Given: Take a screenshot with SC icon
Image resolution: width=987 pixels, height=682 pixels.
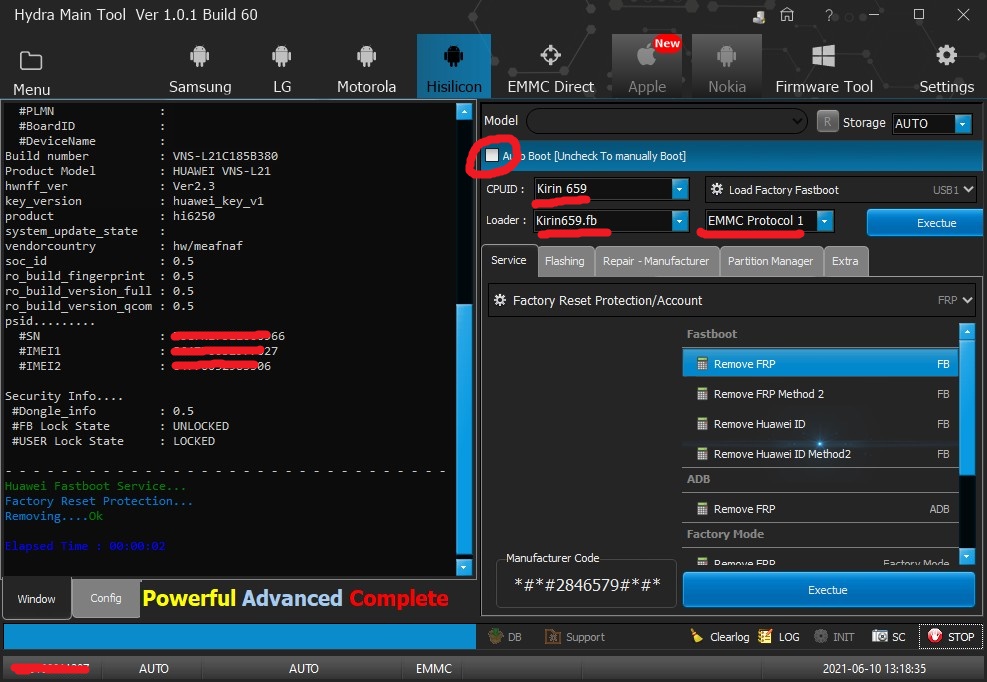Looking at the screenshot, I should tap(879, 636).
